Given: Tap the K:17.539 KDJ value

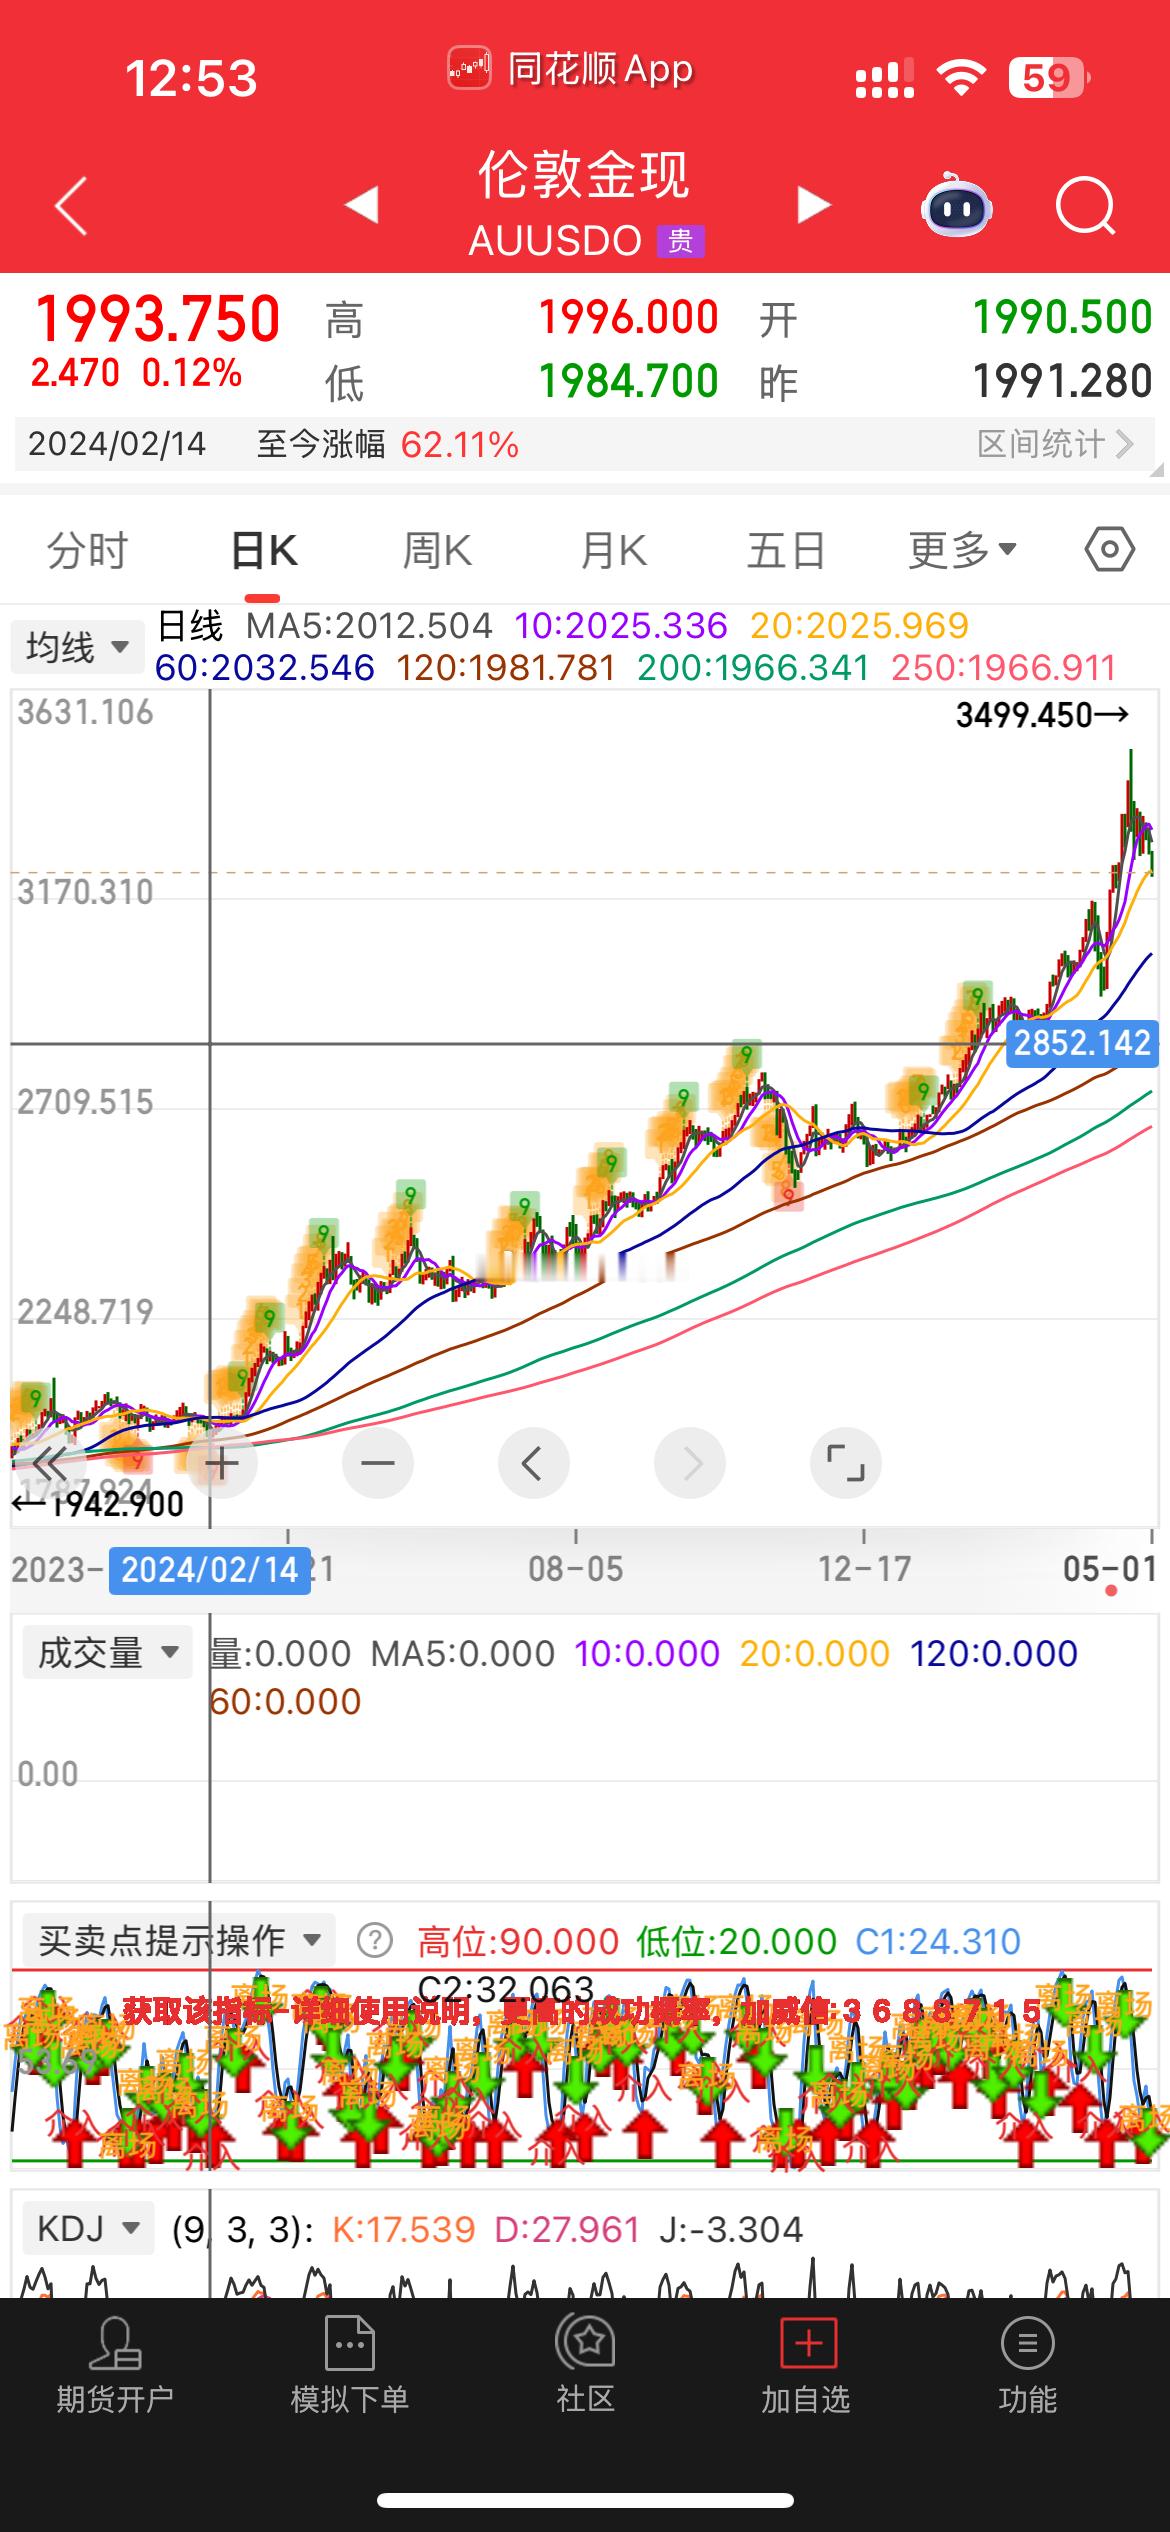Looking at the screenshot, I should [403, 2229].
